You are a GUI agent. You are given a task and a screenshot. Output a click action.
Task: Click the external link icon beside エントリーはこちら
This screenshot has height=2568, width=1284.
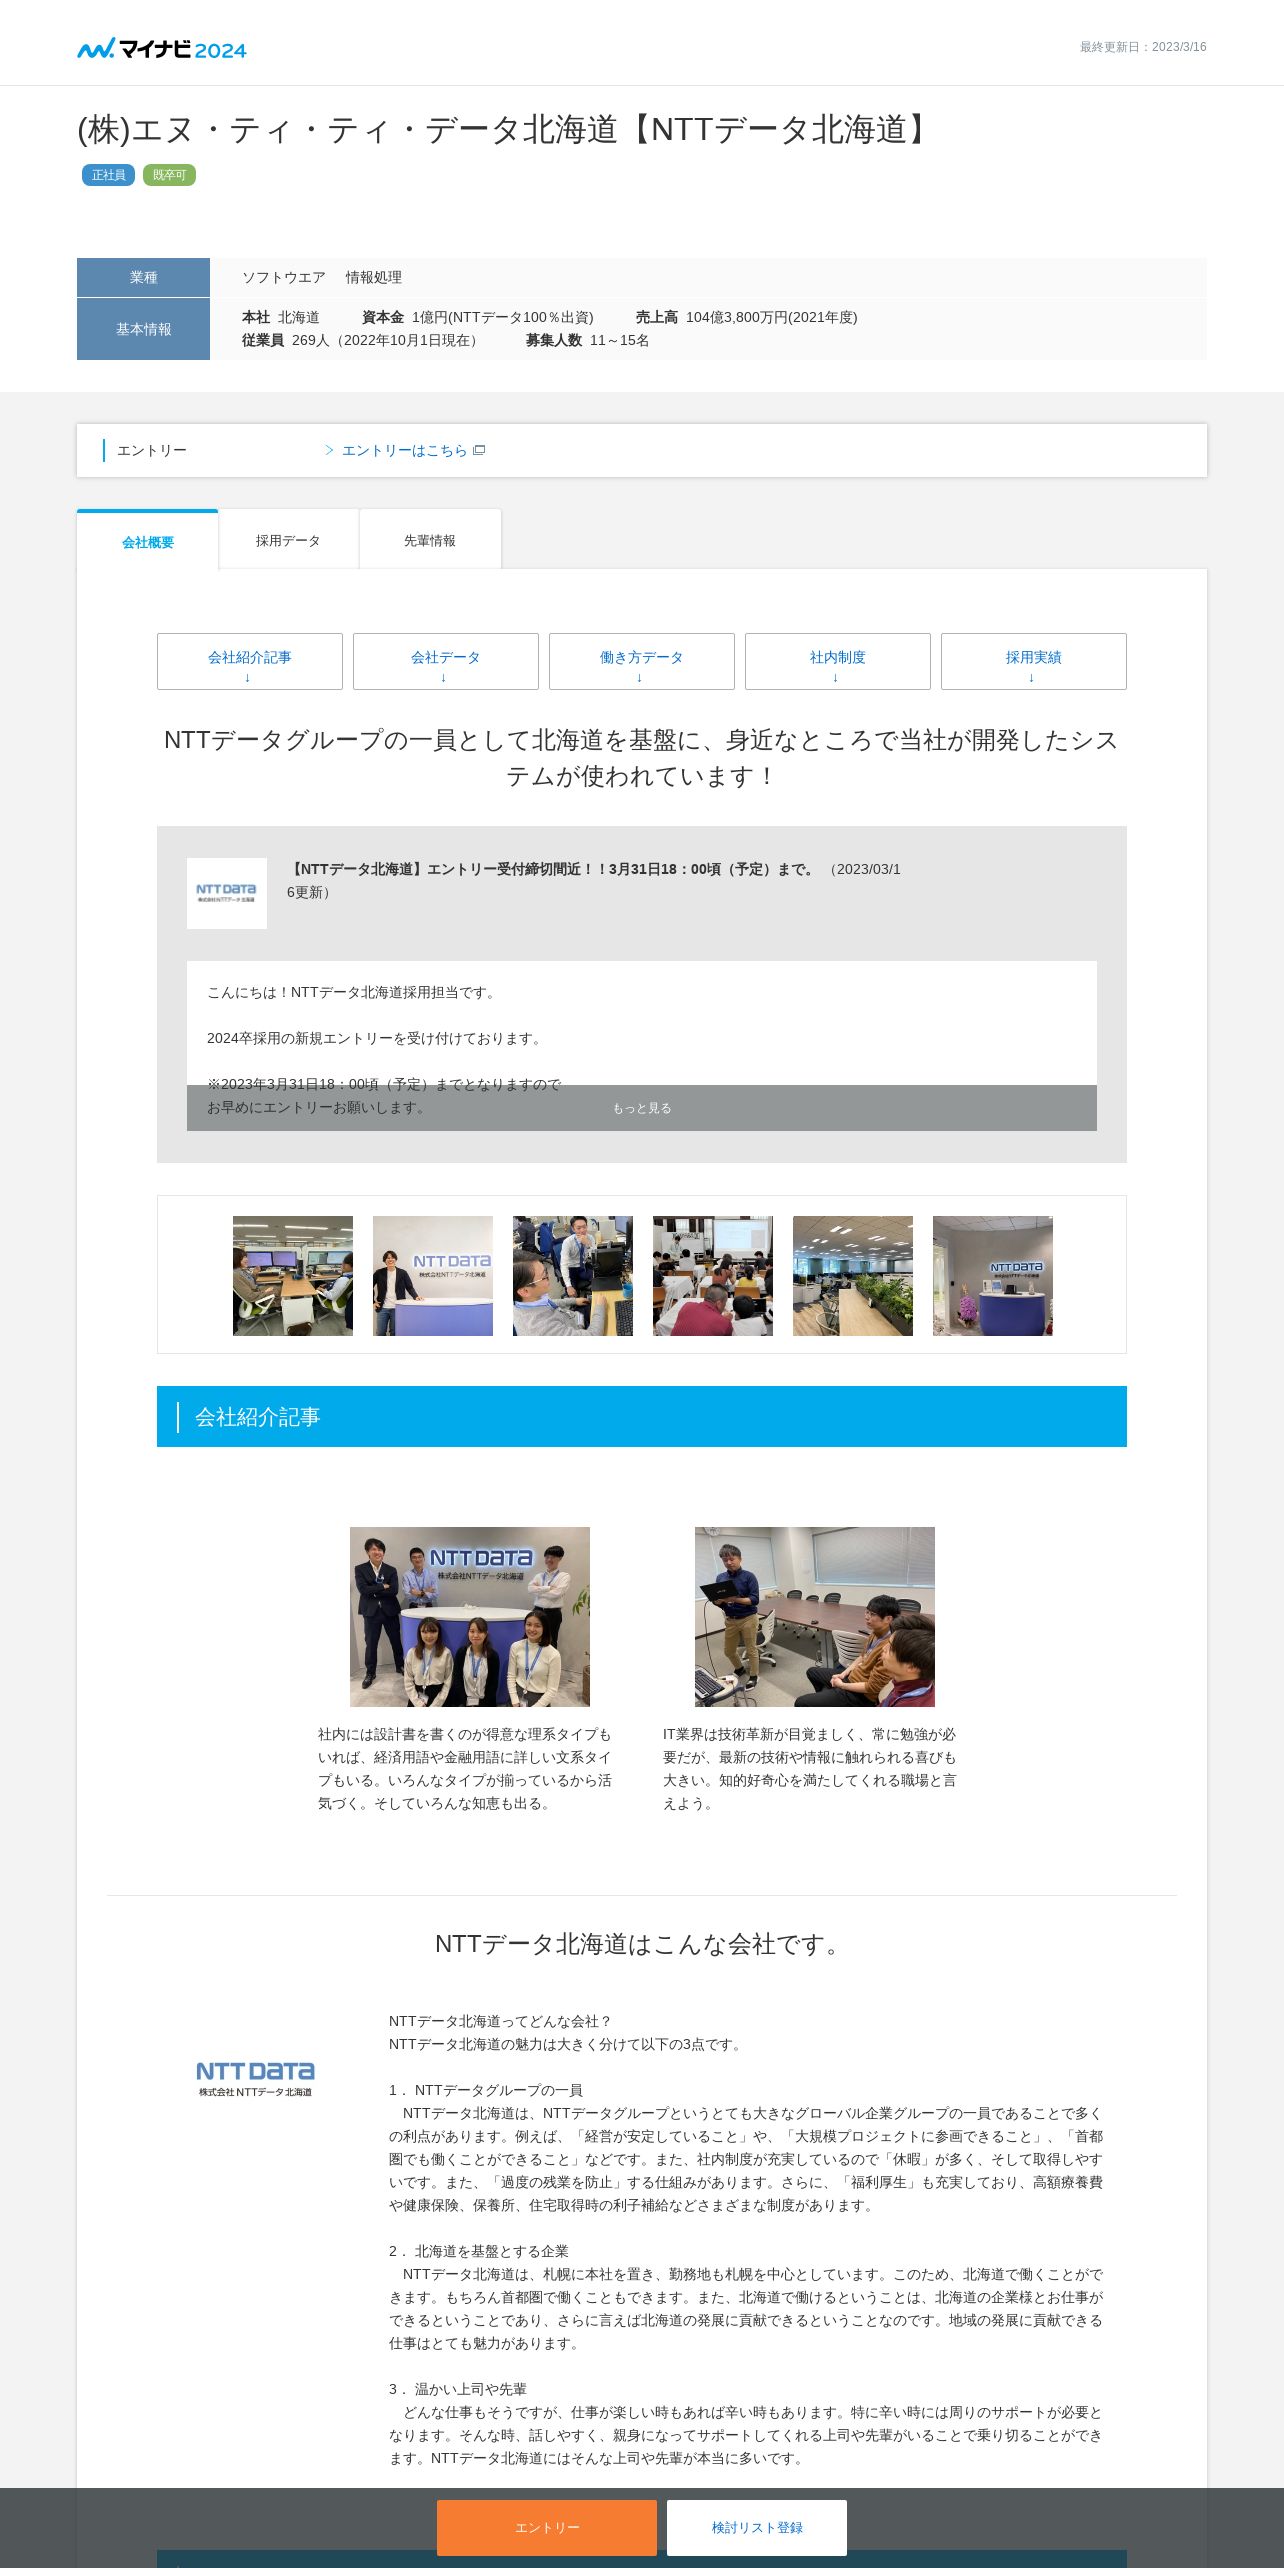(x=479, y=450)
